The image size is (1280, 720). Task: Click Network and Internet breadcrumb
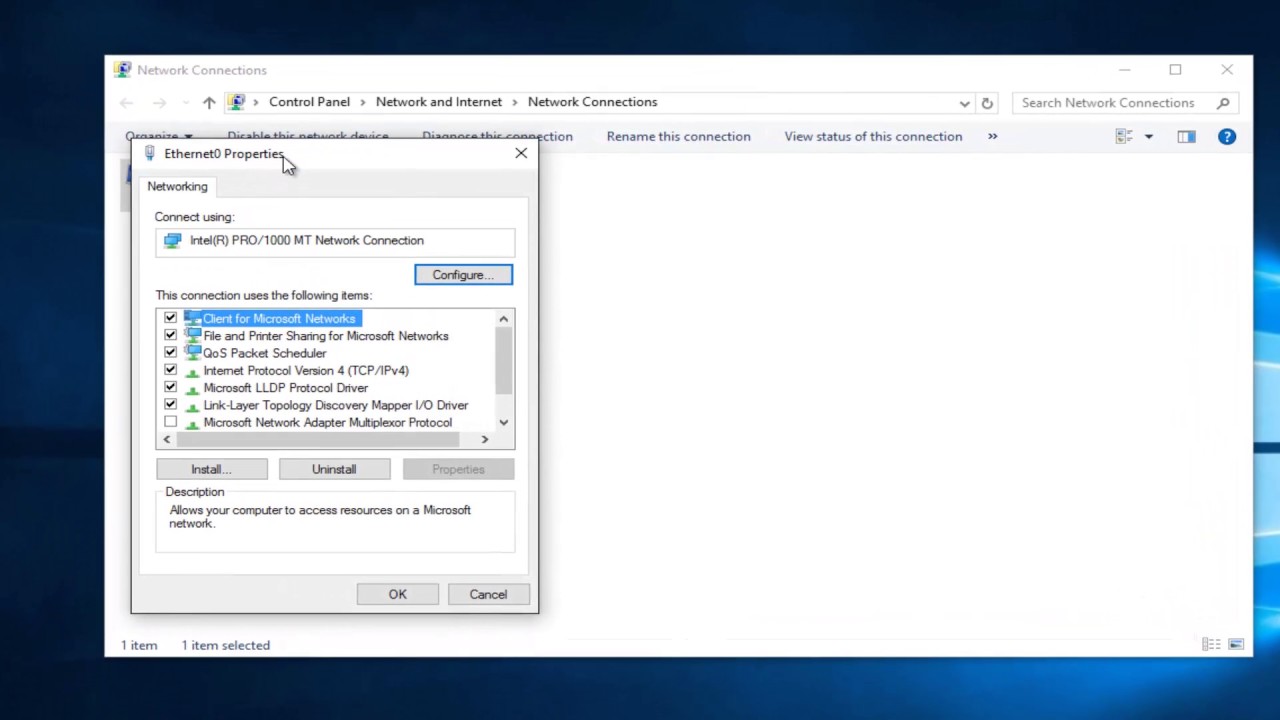point(439,102)
